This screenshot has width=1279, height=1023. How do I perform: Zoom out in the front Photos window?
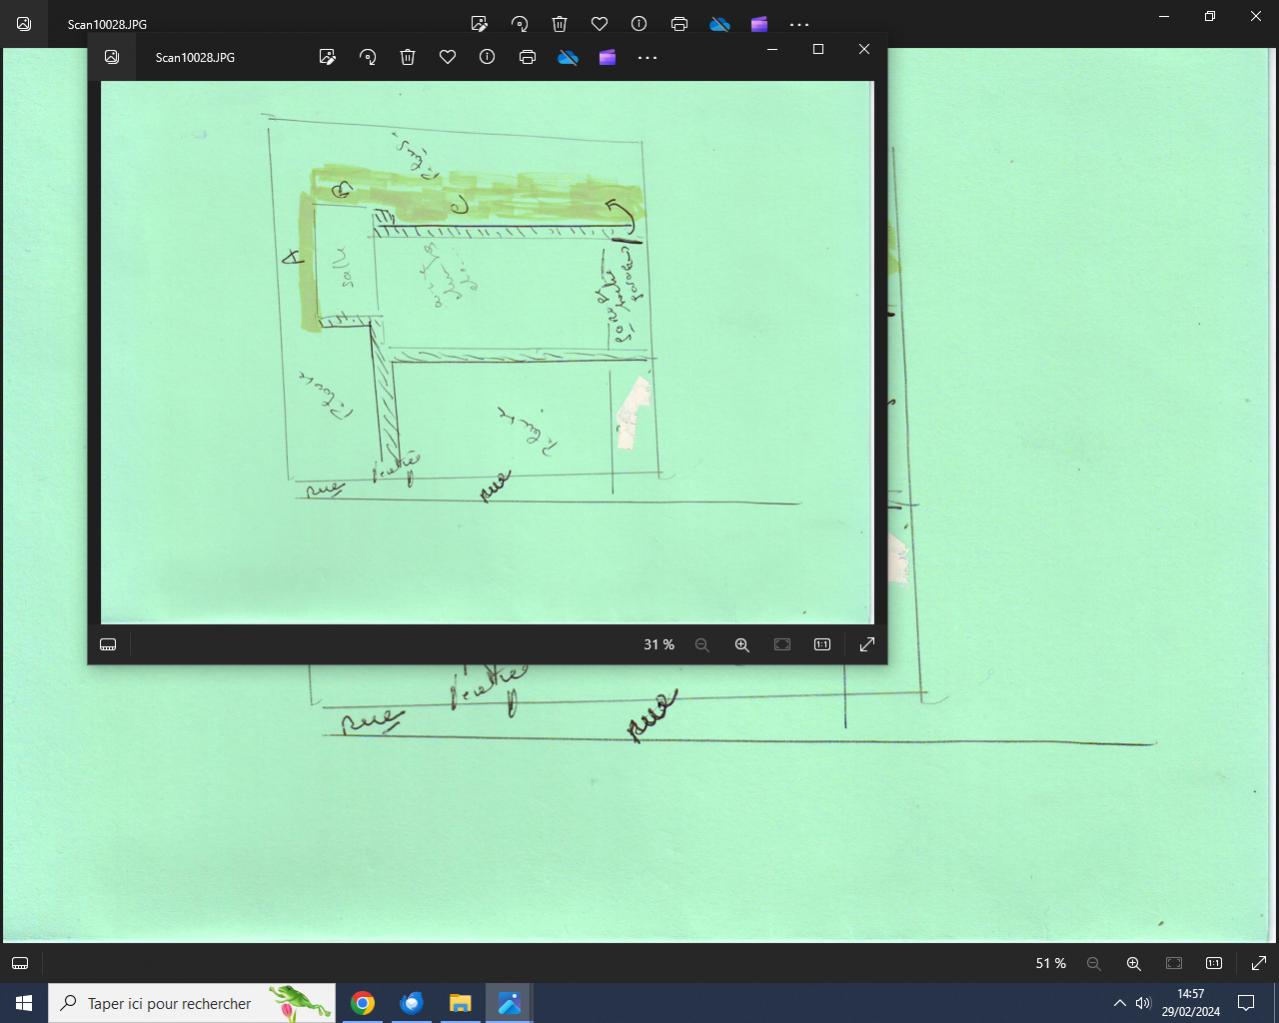click(702, 645)
